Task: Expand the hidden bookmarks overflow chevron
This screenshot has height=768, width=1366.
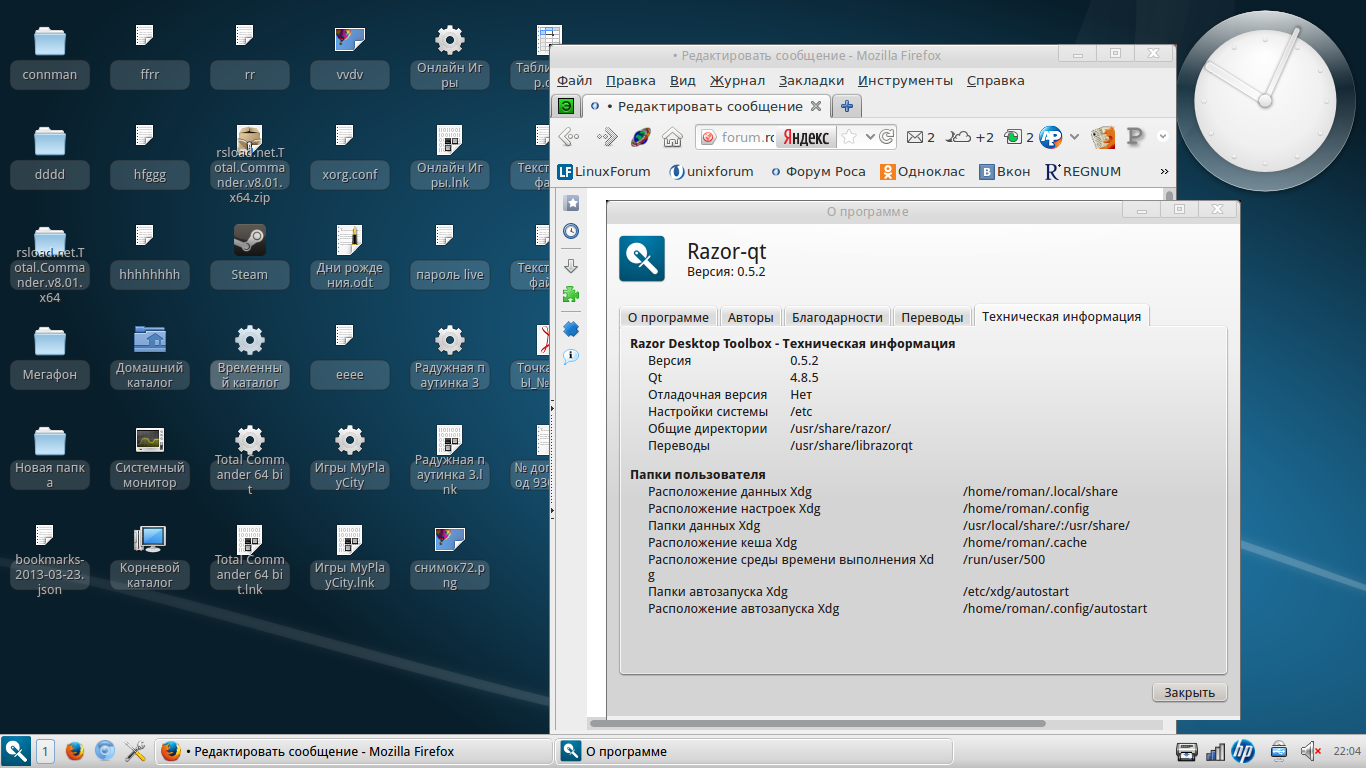Action: 1164,172
